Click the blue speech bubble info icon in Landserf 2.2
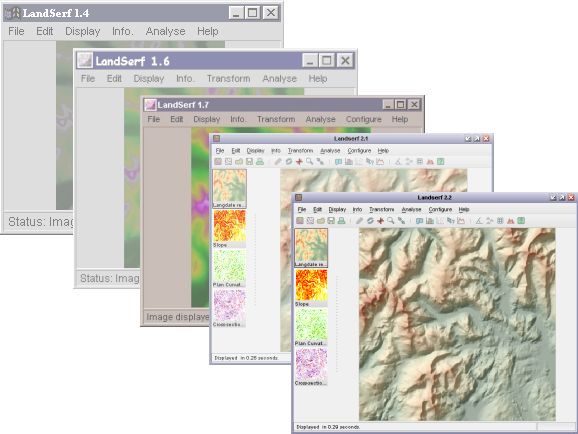 419,221
